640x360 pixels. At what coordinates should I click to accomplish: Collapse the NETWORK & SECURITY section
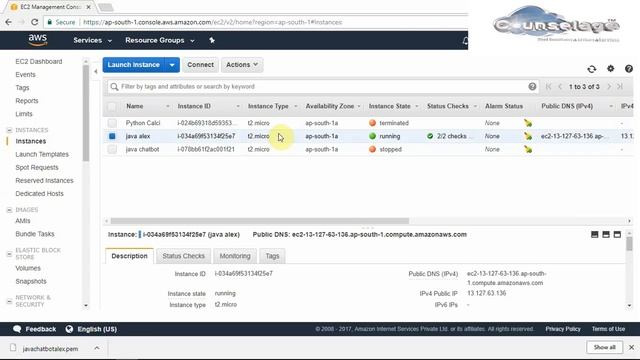(9, 301)
